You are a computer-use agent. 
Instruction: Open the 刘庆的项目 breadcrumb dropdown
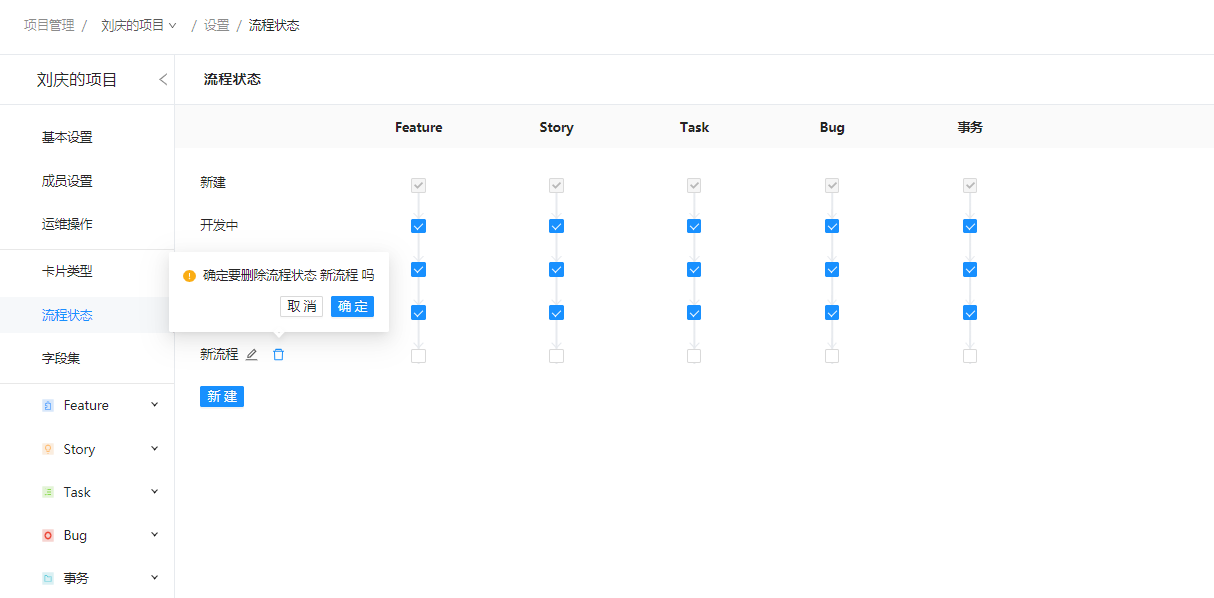(x=138, y=26)
